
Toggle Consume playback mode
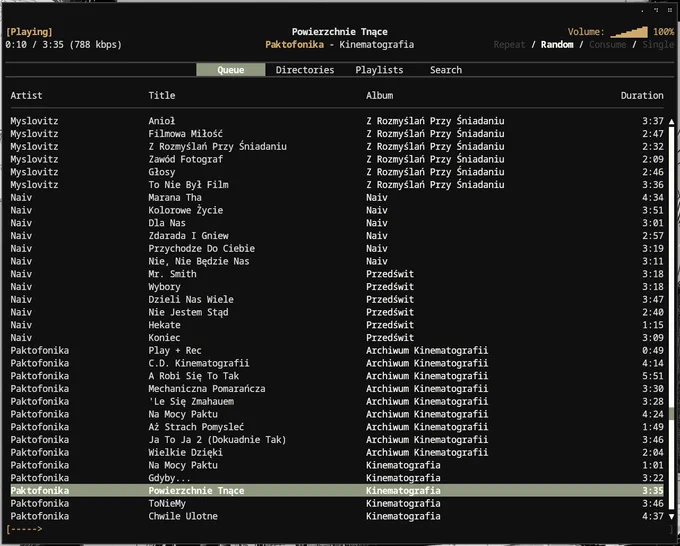coord(608,45)
